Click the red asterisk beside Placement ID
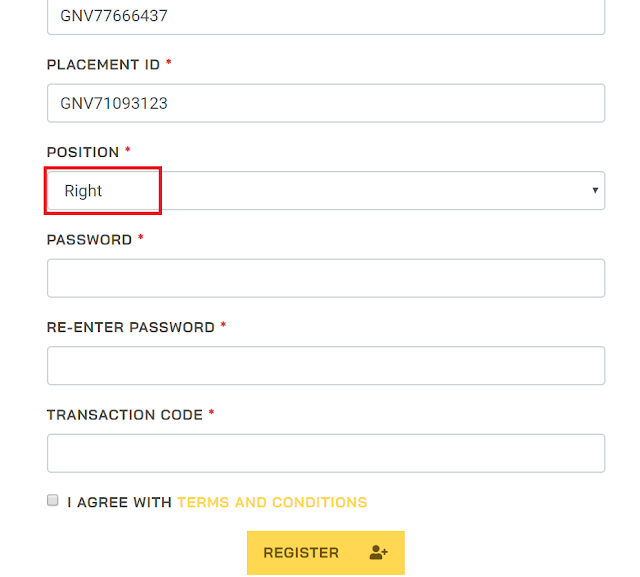This screenshot has width=640, height=577. 169,62
